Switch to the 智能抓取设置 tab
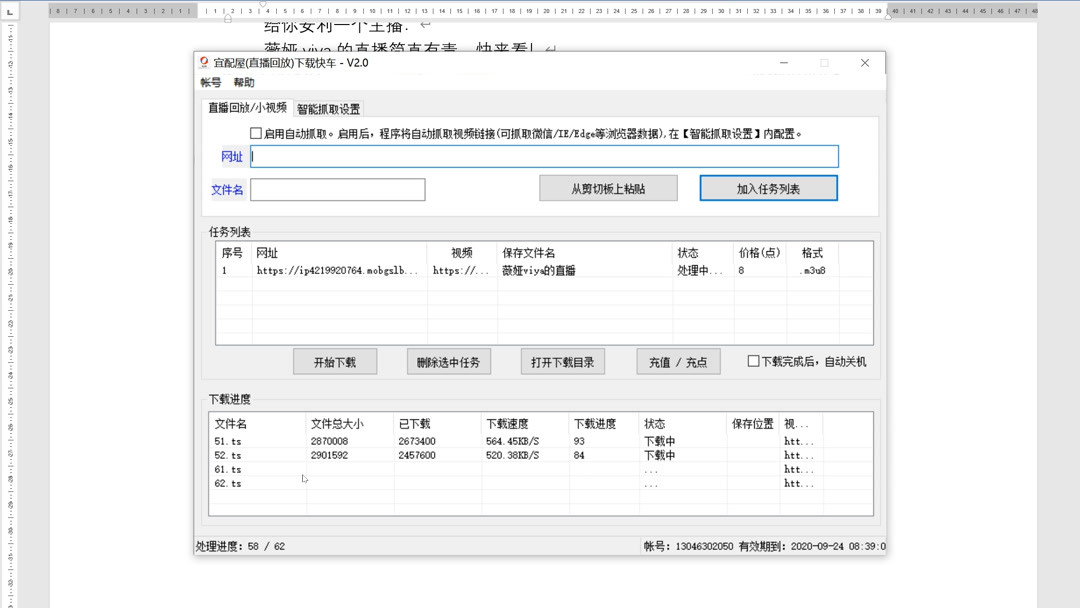 [x=330, y=108]
